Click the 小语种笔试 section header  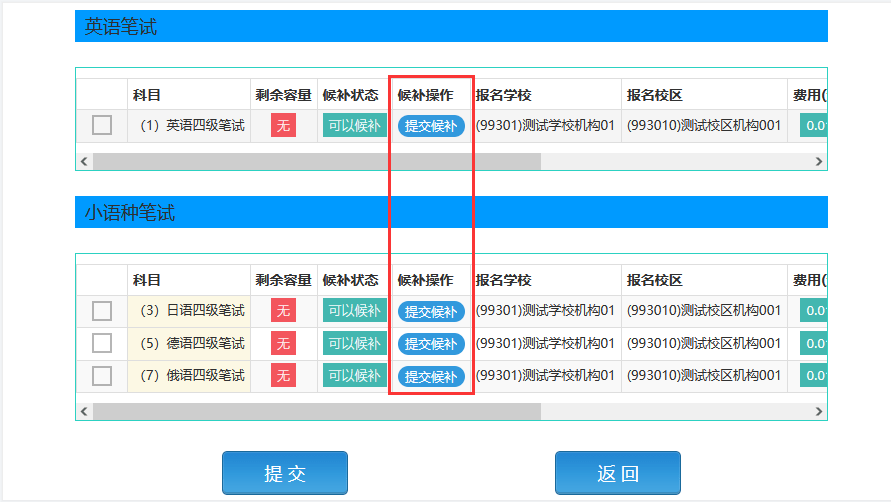[451, 212]
